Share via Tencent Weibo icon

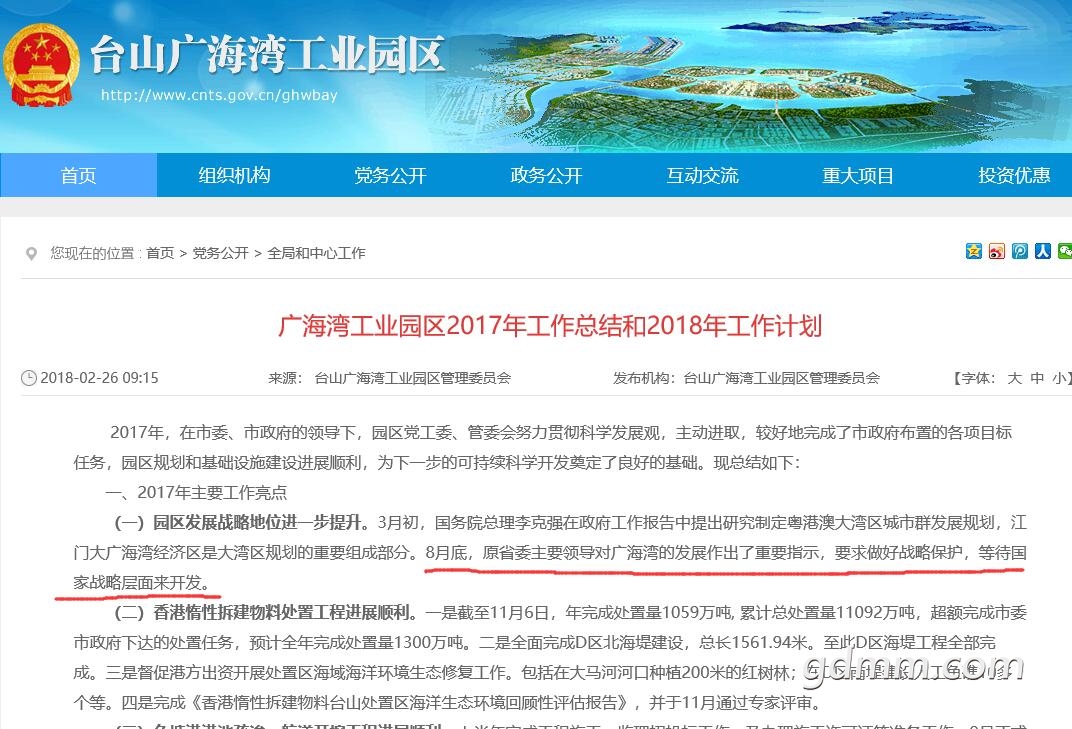[x=1020, y=251]
